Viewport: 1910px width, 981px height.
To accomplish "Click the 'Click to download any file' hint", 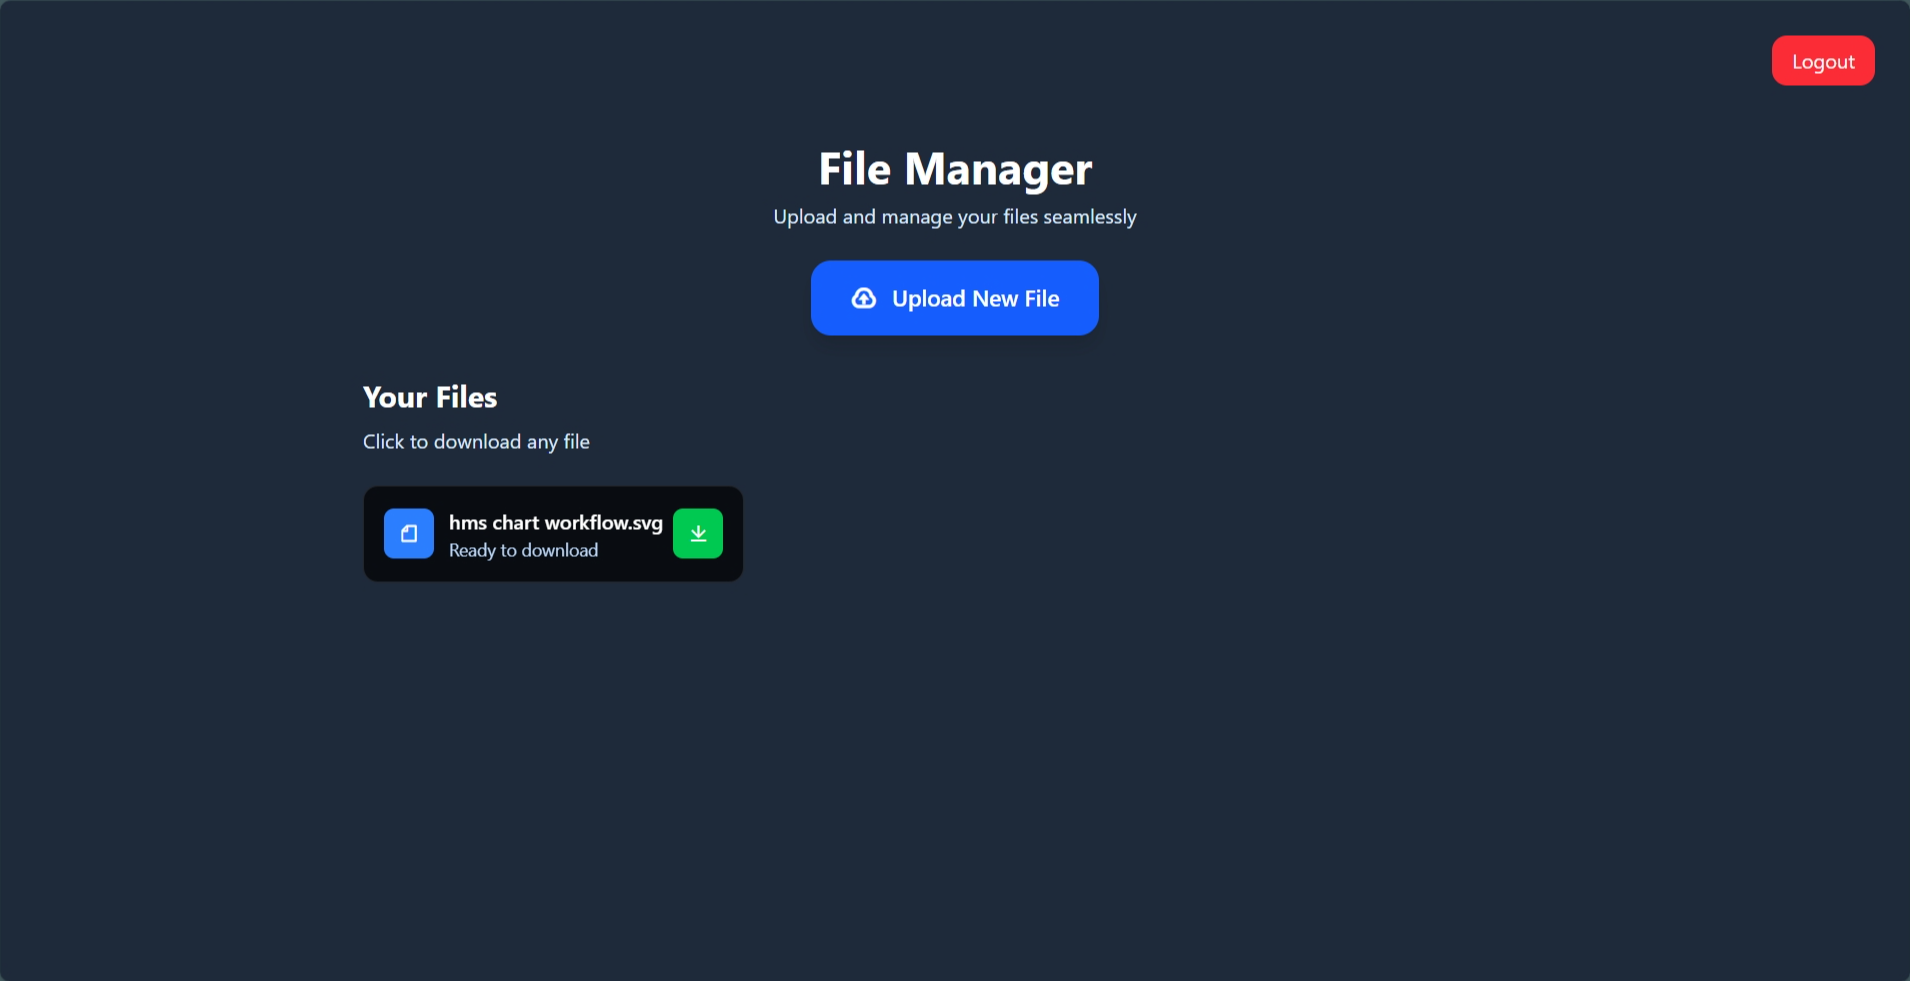I will coord(476,442).
